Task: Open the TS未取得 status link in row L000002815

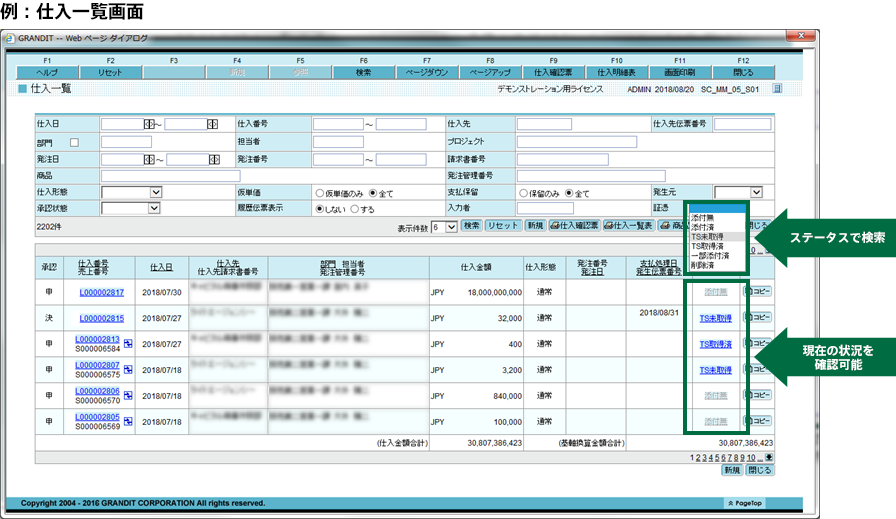Action: coord(715,318)
